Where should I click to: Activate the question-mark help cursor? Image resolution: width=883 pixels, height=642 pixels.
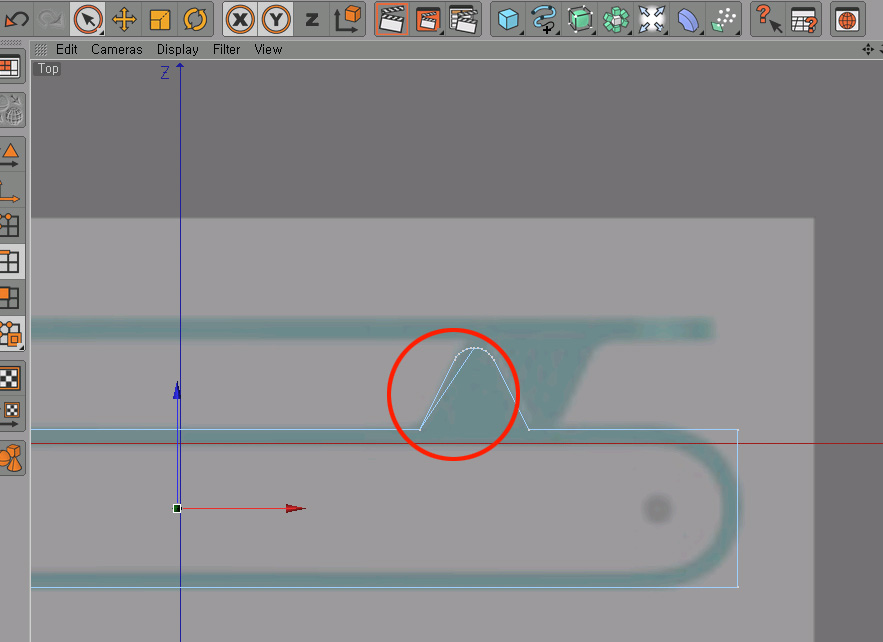(x=768, y=20)
